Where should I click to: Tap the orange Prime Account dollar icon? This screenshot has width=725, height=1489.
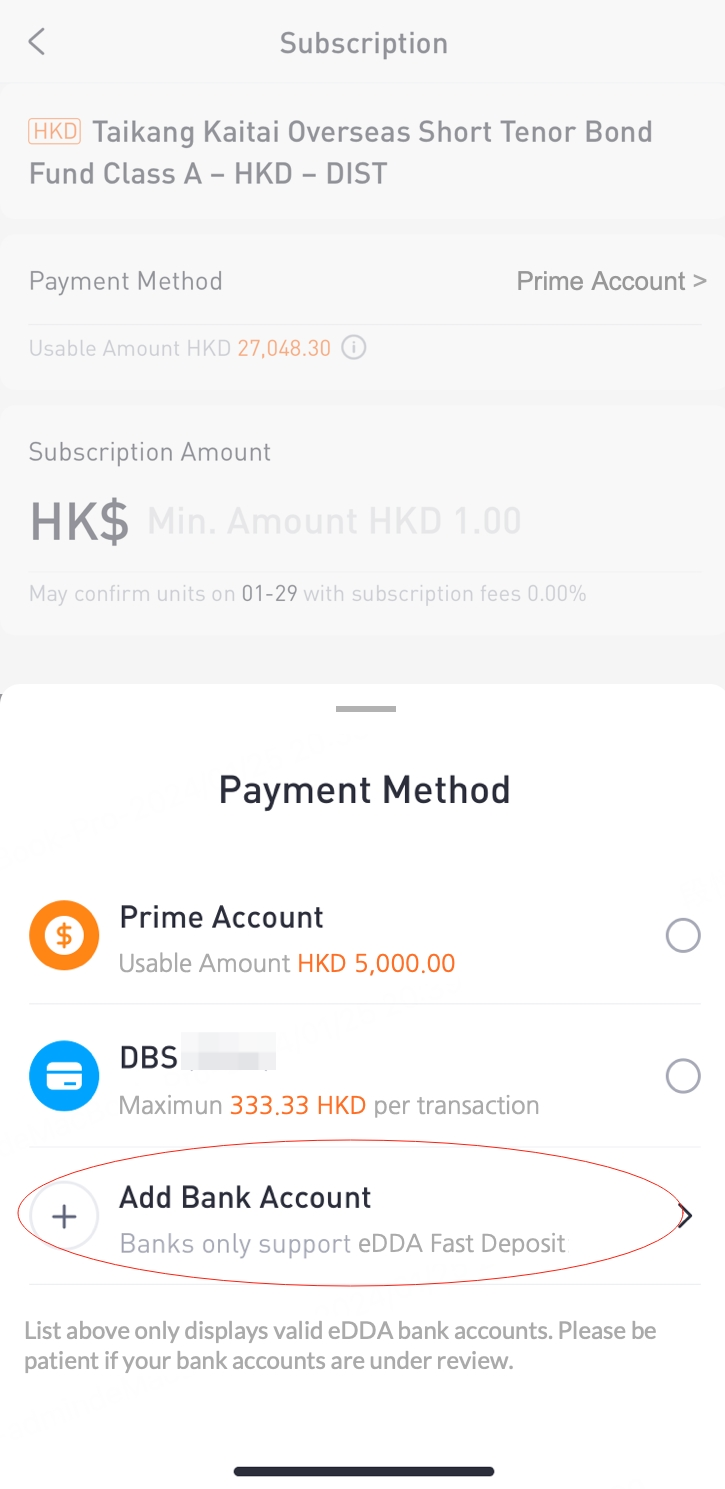(64, 935)
